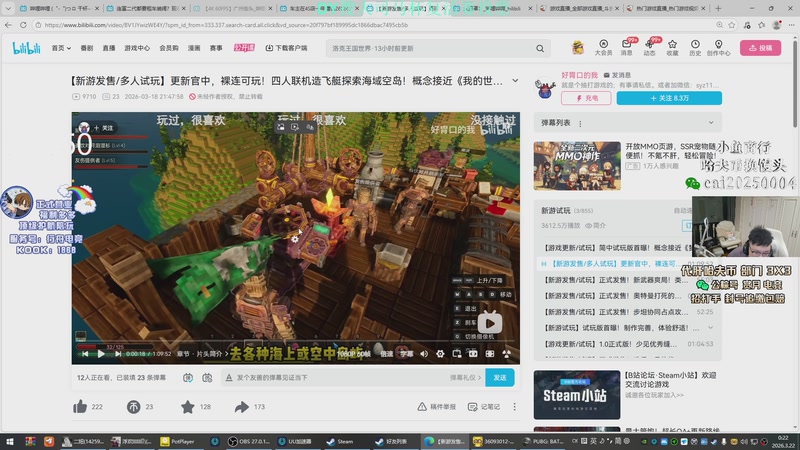
Task: Open the 赛事 nav item
Action: click(216, 48)
